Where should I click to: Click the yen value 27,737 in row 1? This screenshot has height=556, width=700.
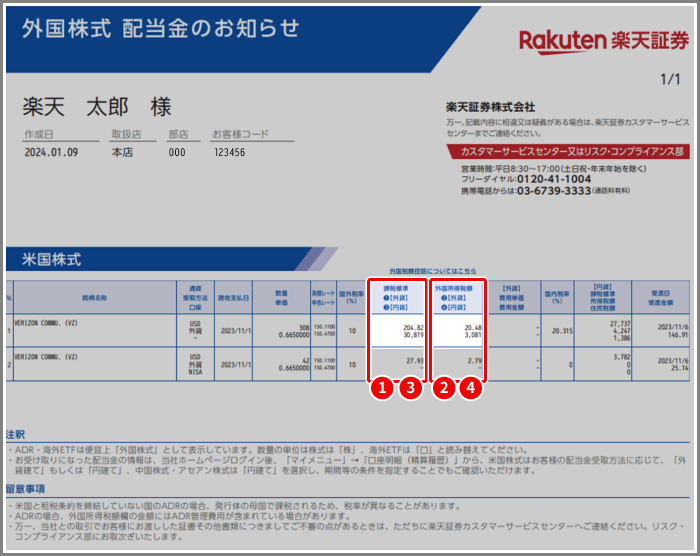tap(620, 324)
